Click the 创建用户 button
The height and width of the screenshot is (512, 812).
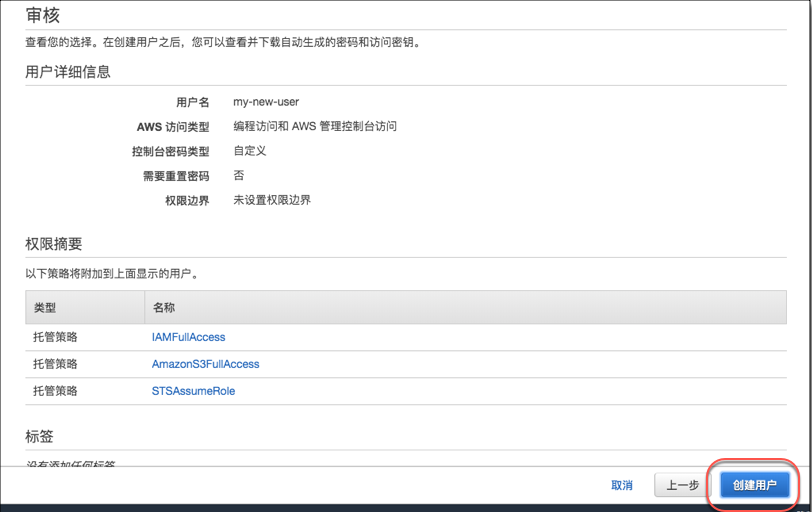tap(754, 485)
